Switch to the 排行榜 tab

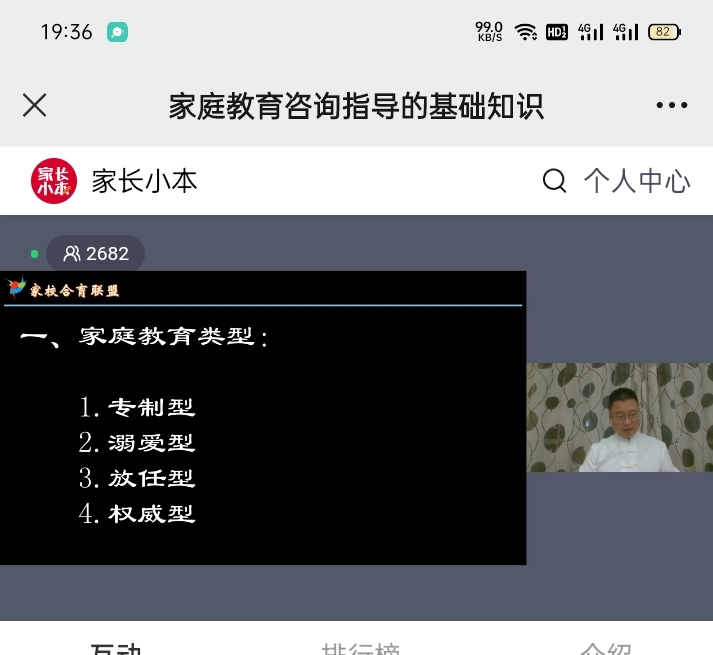click(x=361, y=648)
